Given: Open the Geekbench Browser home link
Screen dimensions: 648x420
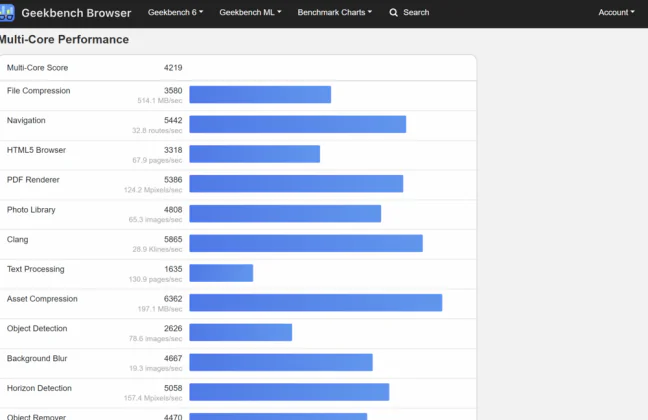Looking at the screenshot, I should 76,13.
